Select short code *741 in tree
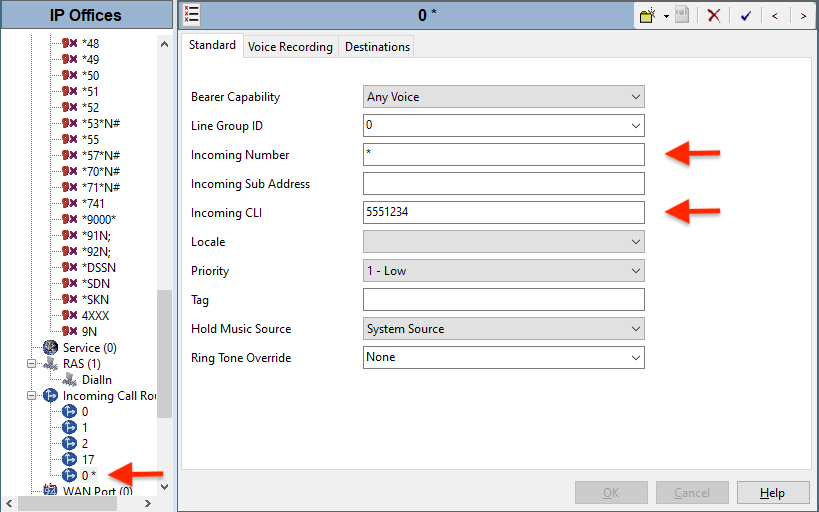The height and width of the screenshot is (512, 819). pyautogui.click(x=93, y=203)
